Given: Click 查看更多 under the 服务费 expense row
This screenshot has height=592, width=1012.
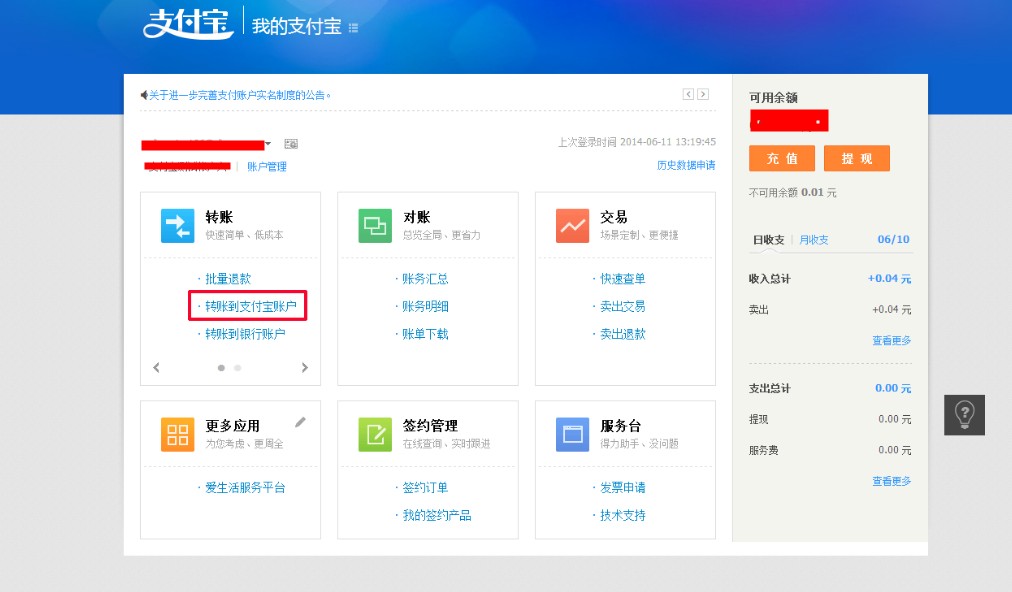Looking at the screenshot, I should (x=891, y=481).
